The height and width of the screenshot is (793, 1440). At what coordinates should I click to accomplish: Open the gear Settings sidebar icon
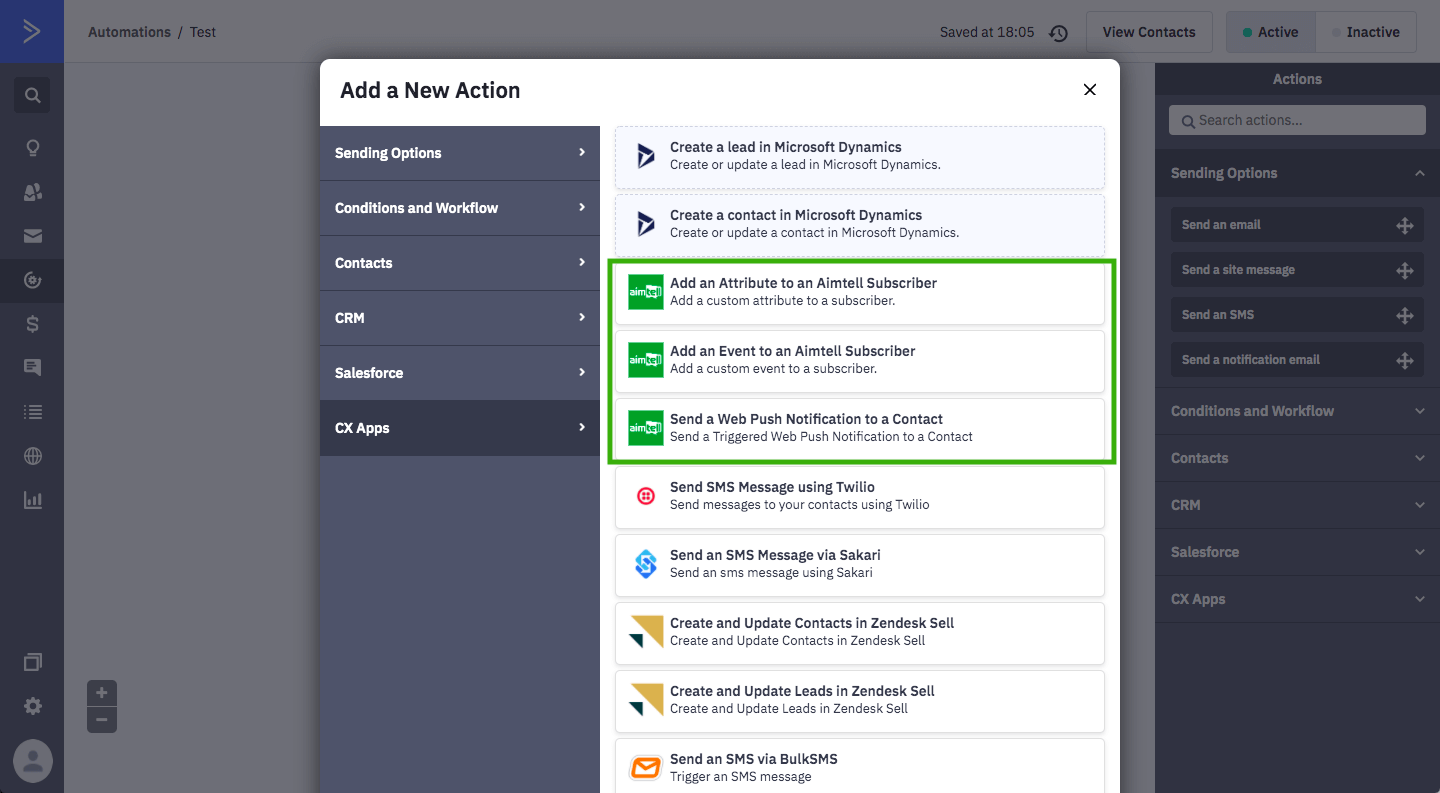(x=32, y=706)
